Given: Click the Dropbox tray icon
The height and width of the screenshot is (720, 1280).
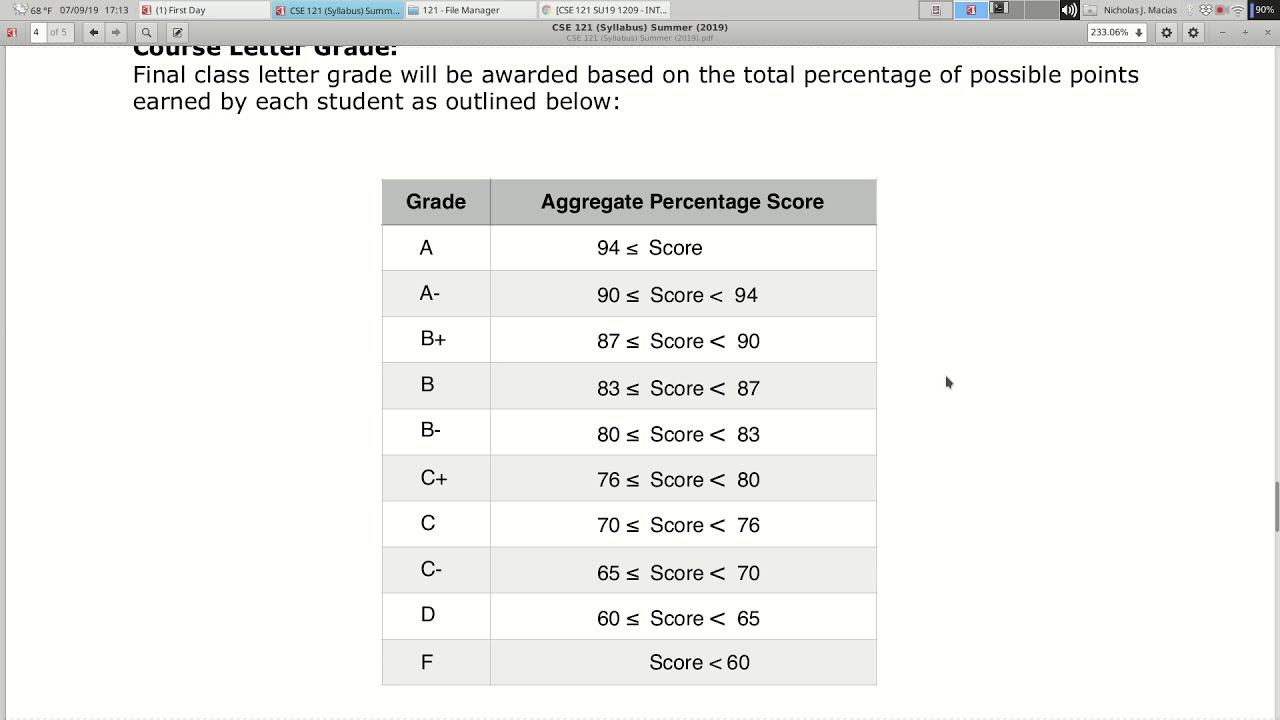Looking at the screenshot, I should tap(1206, 10).
